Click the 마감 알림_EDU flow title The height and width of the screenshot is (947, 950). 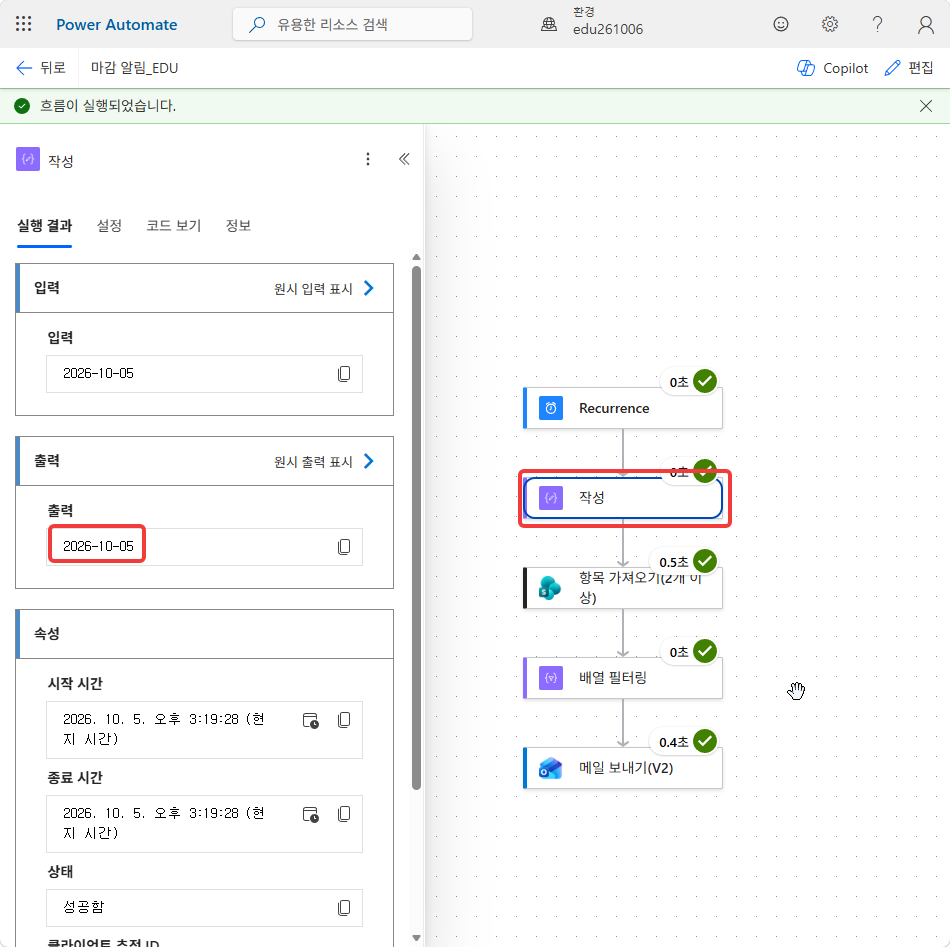click(x=135, y=68)
